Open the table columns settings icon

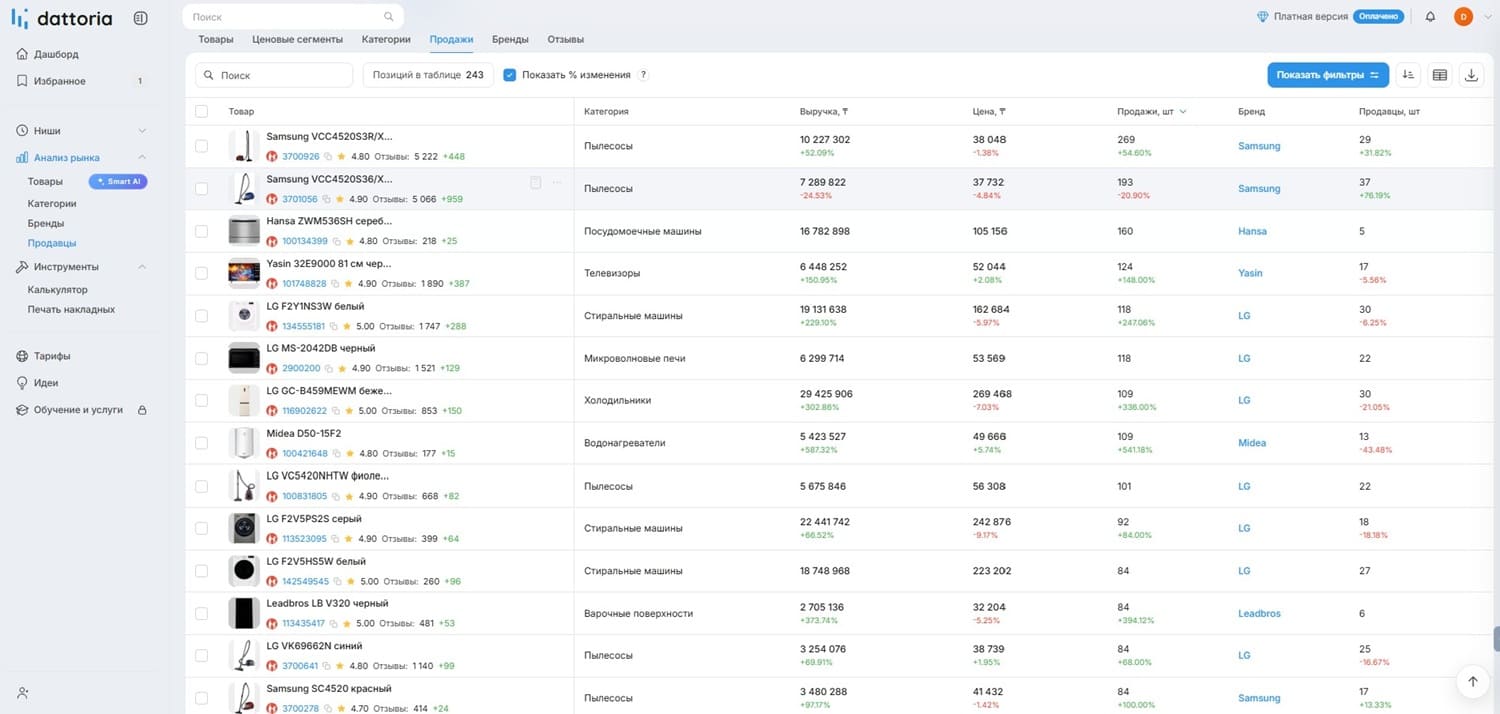pos(1439,75)
